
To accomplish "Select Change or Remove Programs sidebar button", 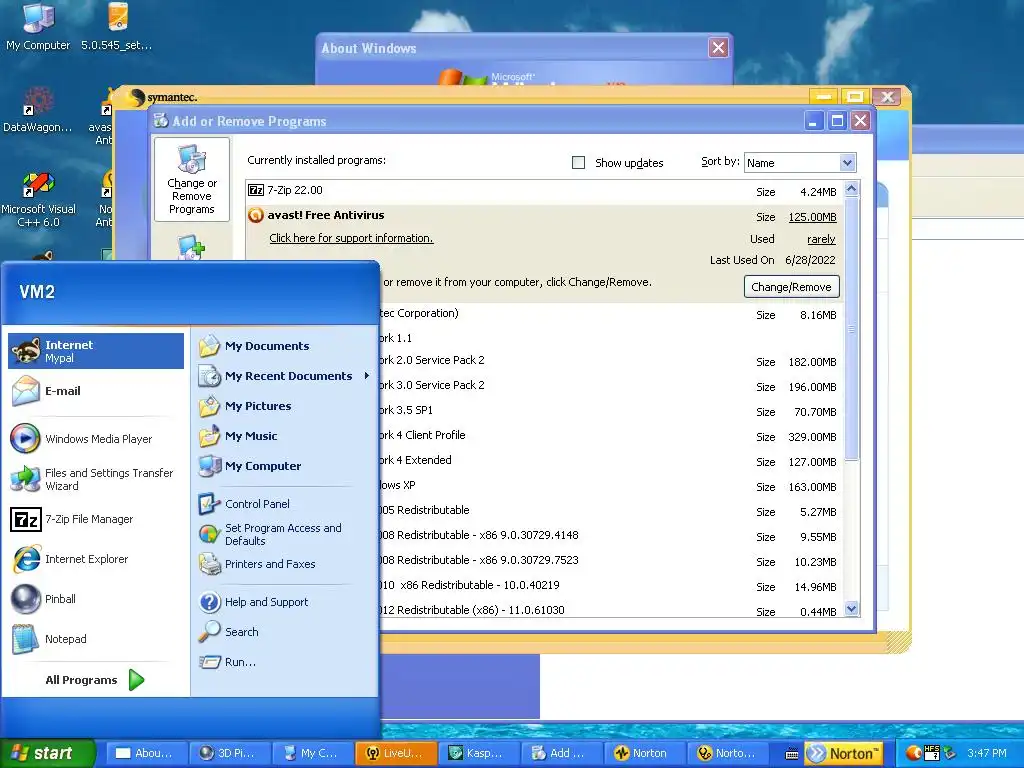I will (192, 180).
